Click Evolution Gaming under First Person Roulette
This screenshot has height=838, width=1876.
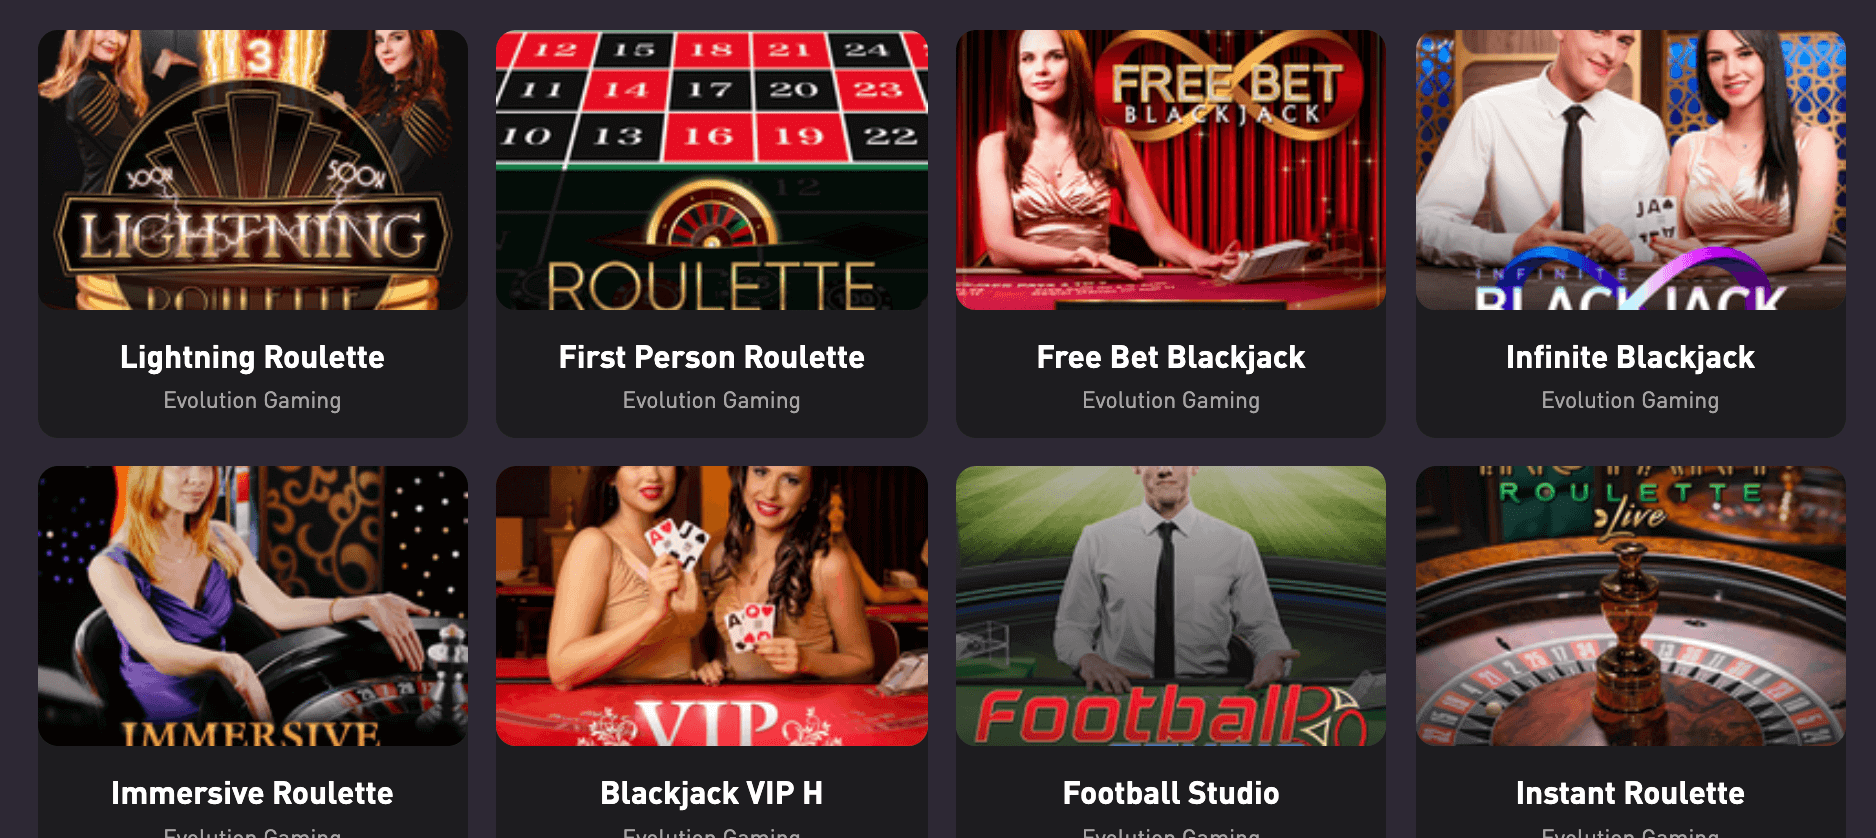pos(712,401)
